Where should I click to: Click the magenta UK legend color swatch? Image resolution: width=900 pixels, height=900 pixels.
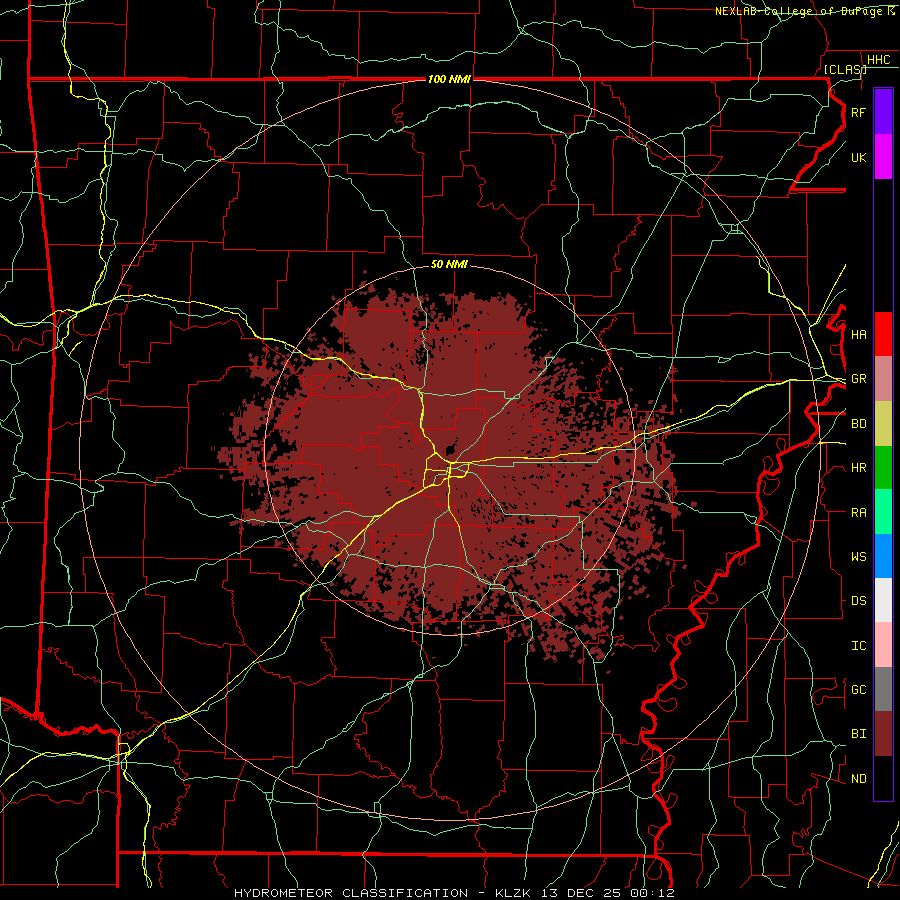point(883,157)
